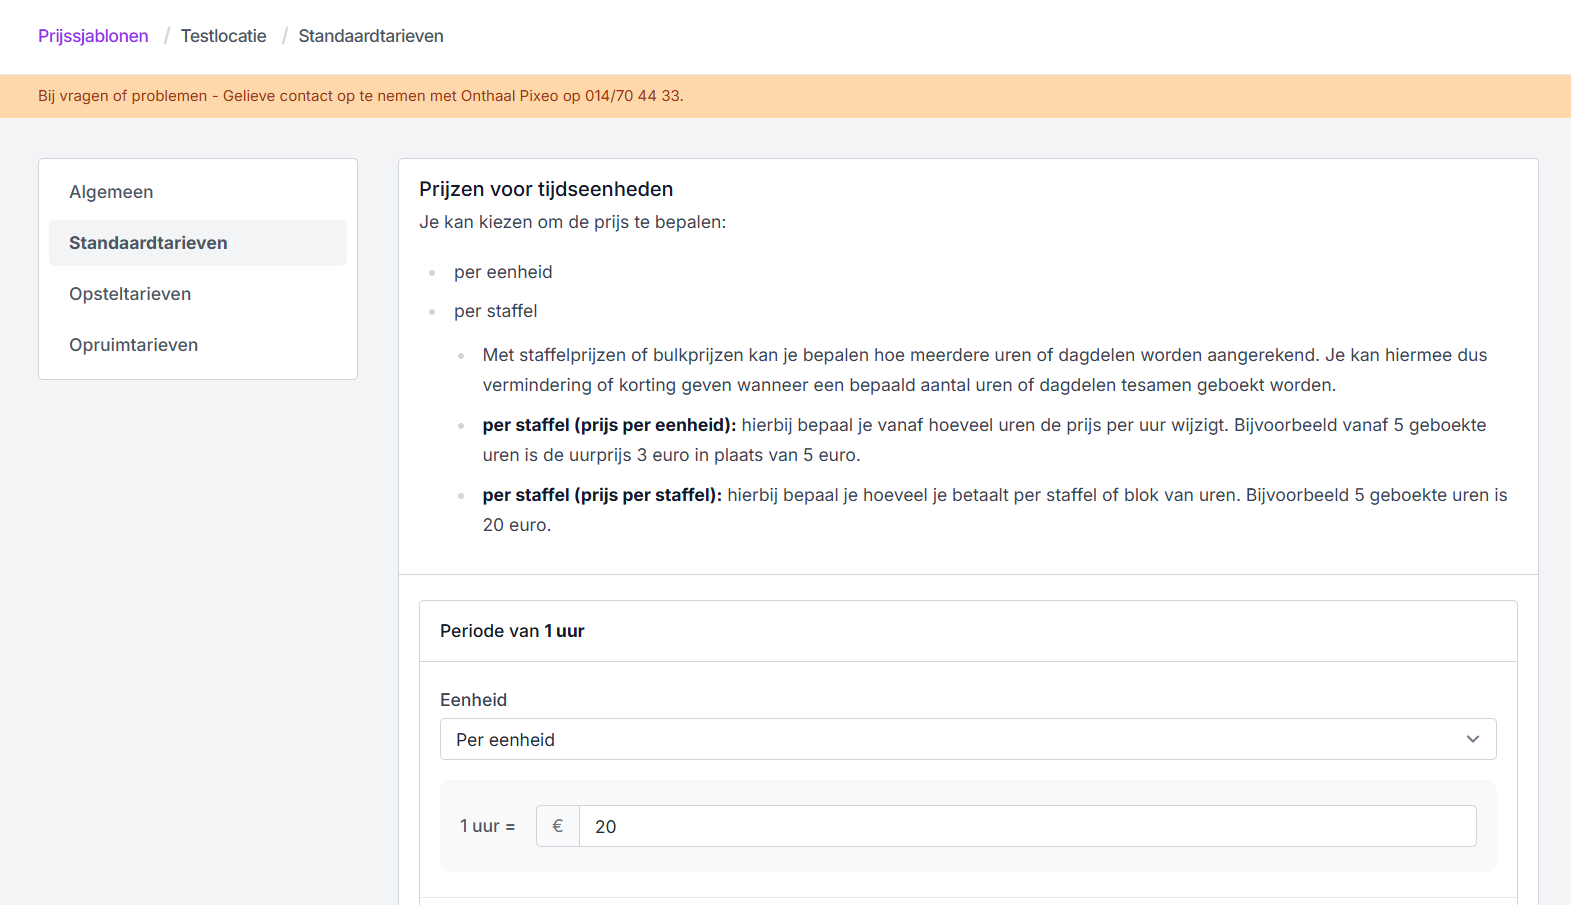Click the orange Onthaal Pixeo contact banner
The image size is (1571, 905).
click(x=361, y=96)
